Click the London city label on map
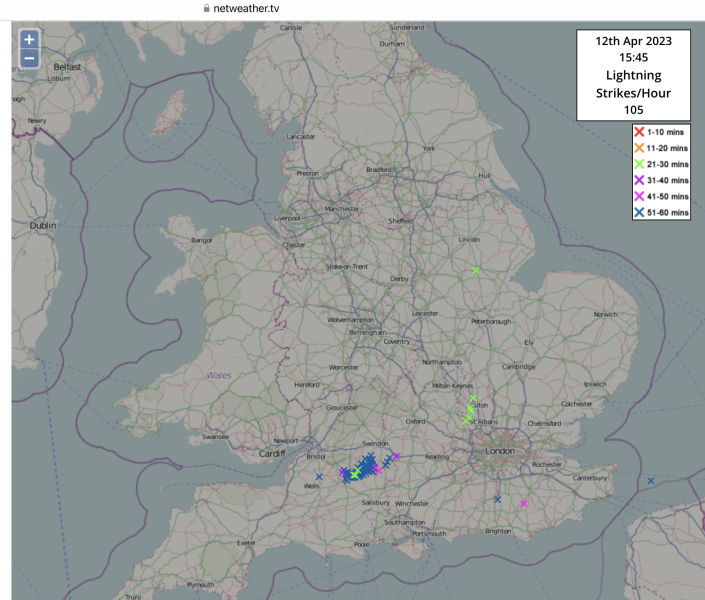The image size is (705, 600). 499,451
